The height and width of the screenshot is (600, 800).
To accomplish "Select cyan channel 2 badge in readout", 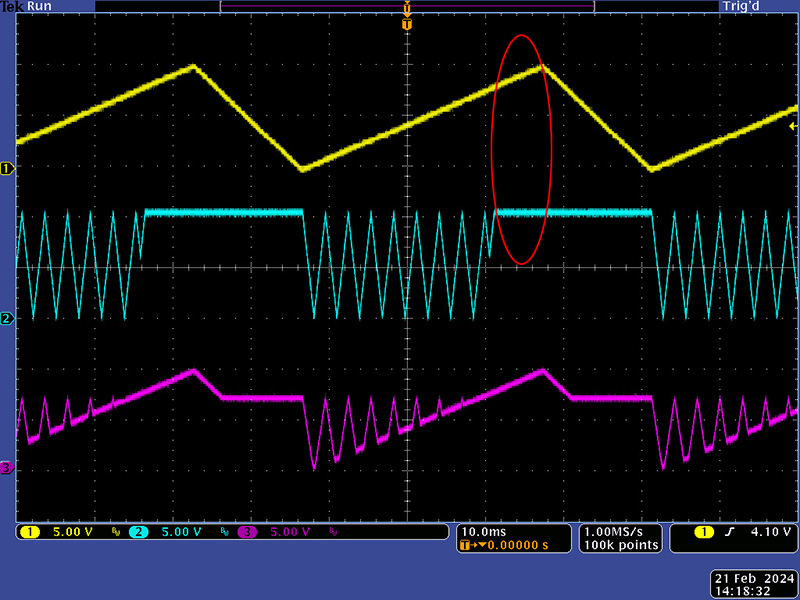I will point(138,532).
